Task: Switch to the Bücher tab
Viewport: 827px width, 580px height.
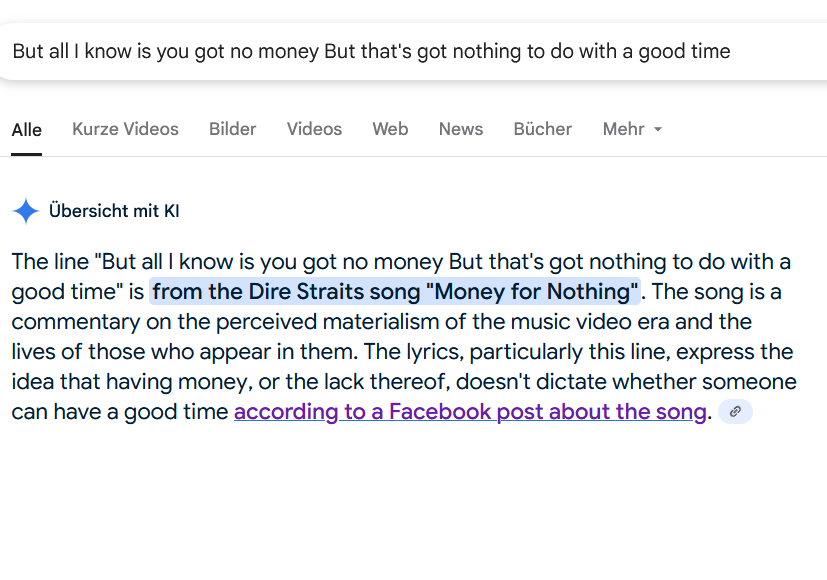Action: [x=543, y=129]
